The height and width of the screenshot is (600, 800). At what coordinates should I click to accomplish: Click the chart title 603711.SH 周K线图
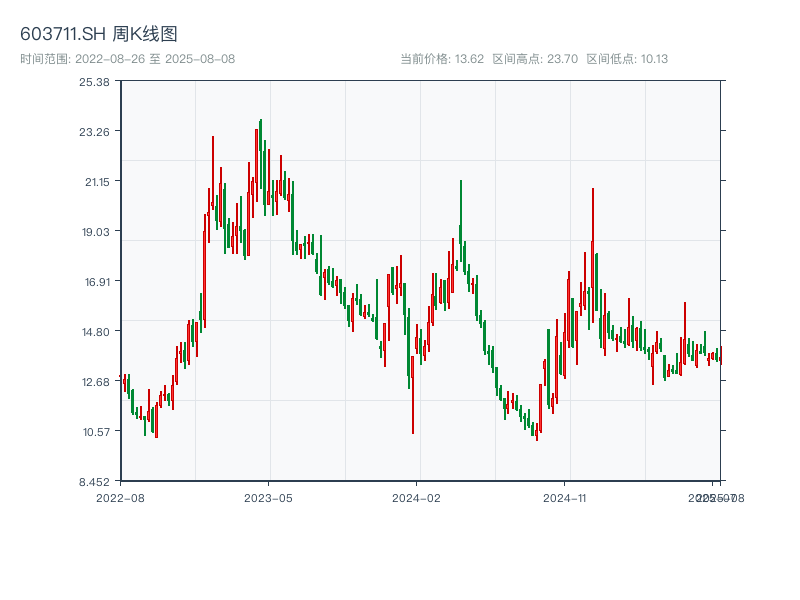98,34
